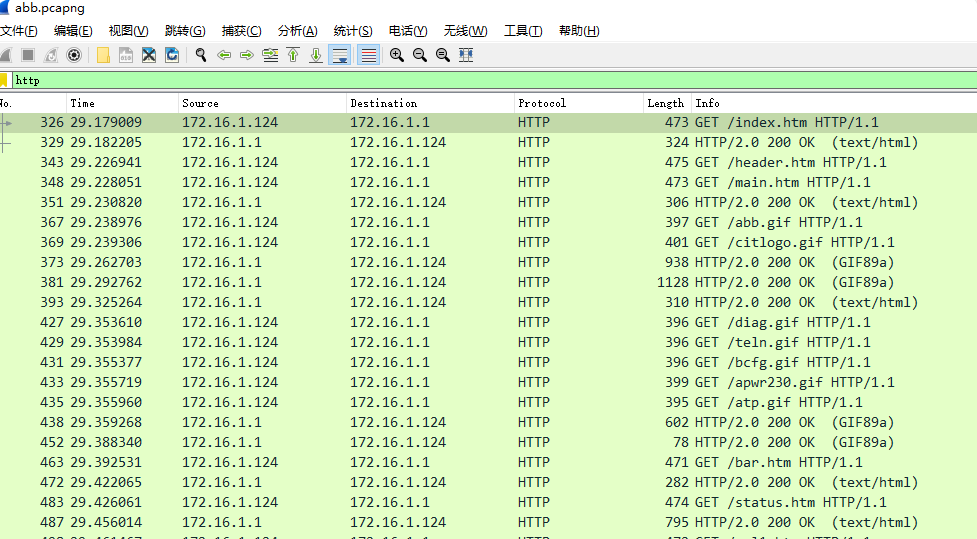Select packet 369 GET /citlogo.gif
Image resolution: width=977 pixels, height=539 pixels.
point(488,242)
